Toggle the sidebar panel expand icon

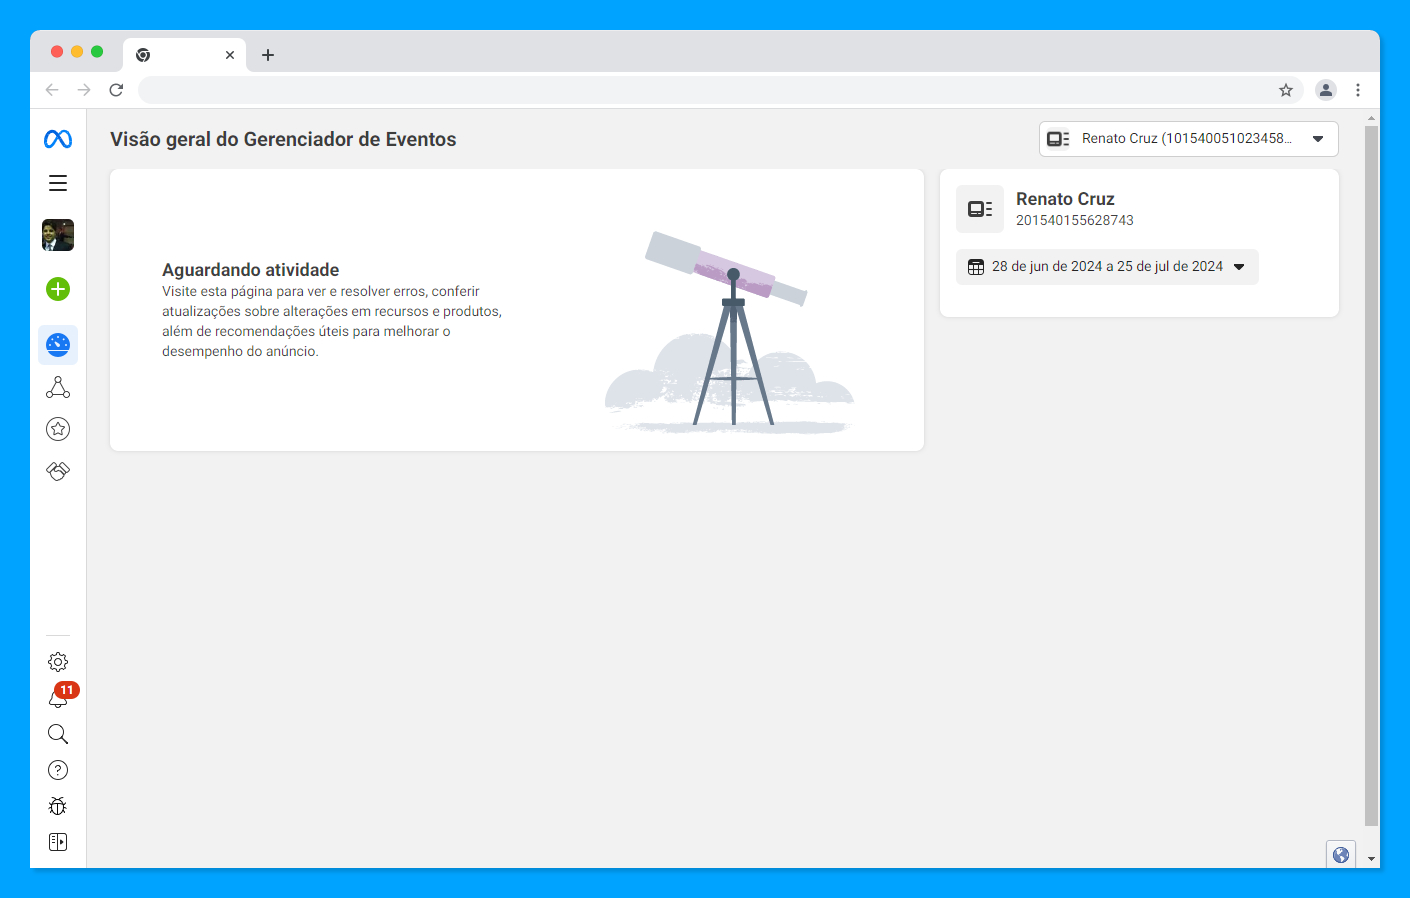pos(58,842)
